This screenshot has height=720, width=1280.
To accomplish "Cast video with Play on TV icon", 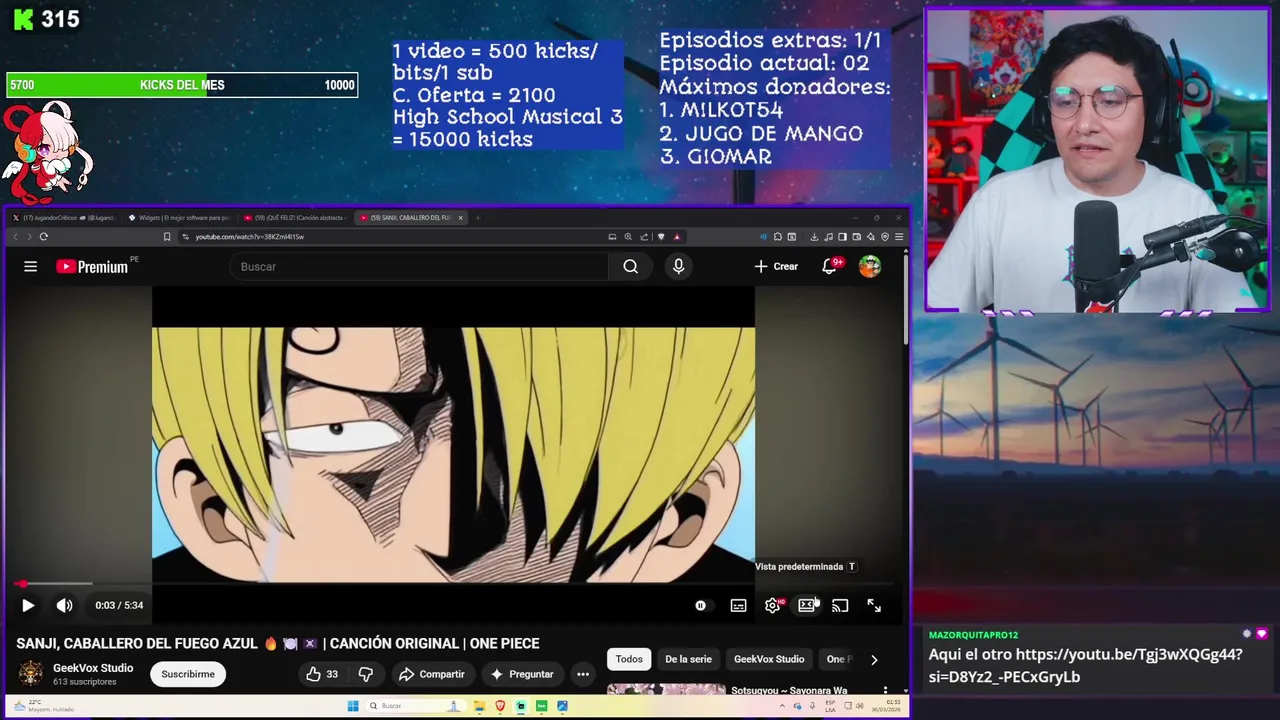I will tap(840, 605).
